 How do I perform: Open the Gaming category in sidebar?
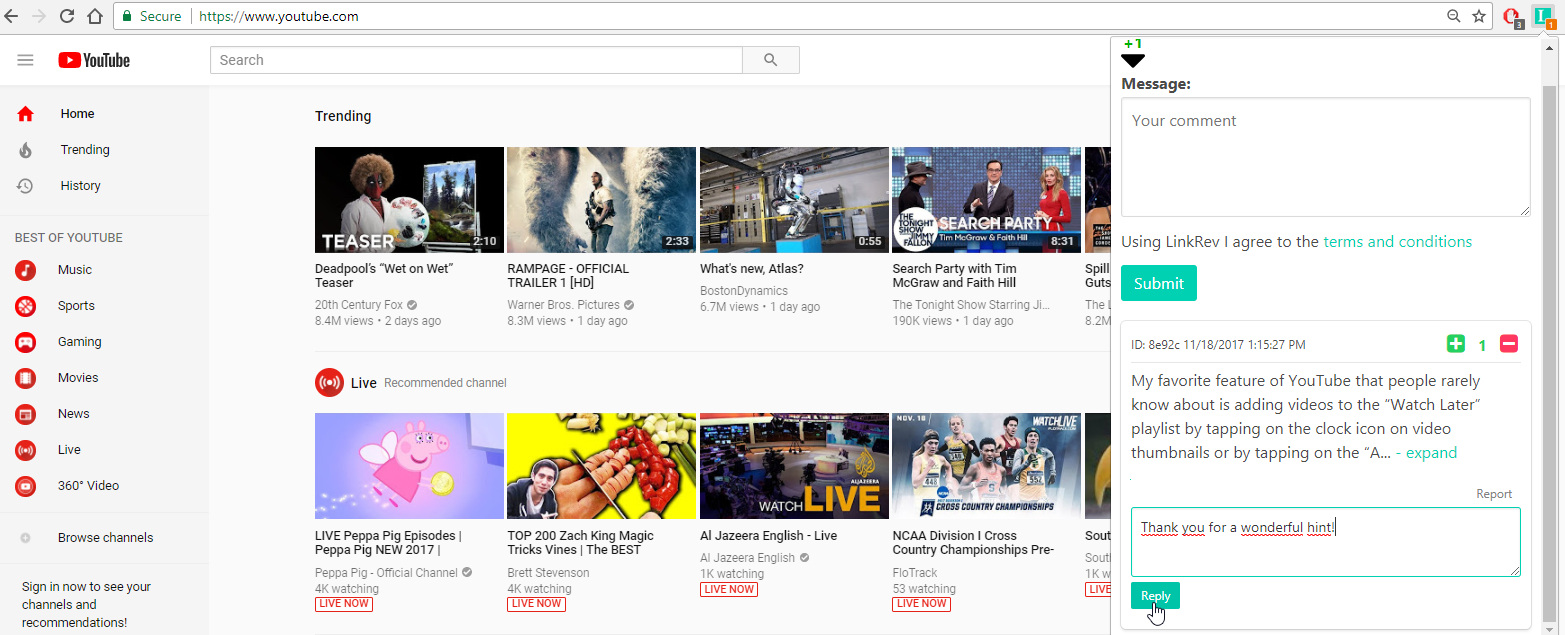click(x=79, y=342)
